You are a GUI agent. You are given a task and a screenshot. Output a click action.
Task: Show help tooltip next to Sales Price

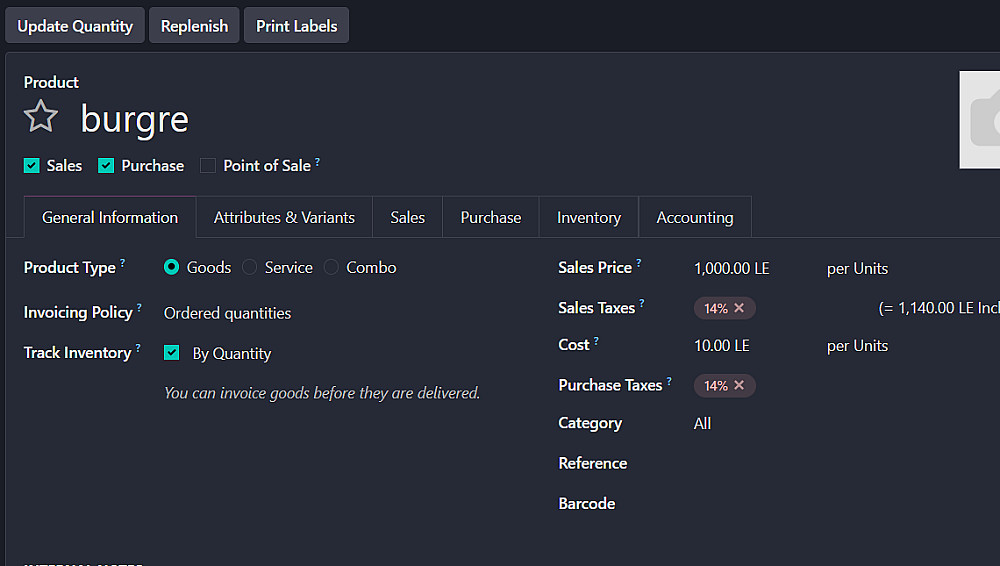[639, 264]
